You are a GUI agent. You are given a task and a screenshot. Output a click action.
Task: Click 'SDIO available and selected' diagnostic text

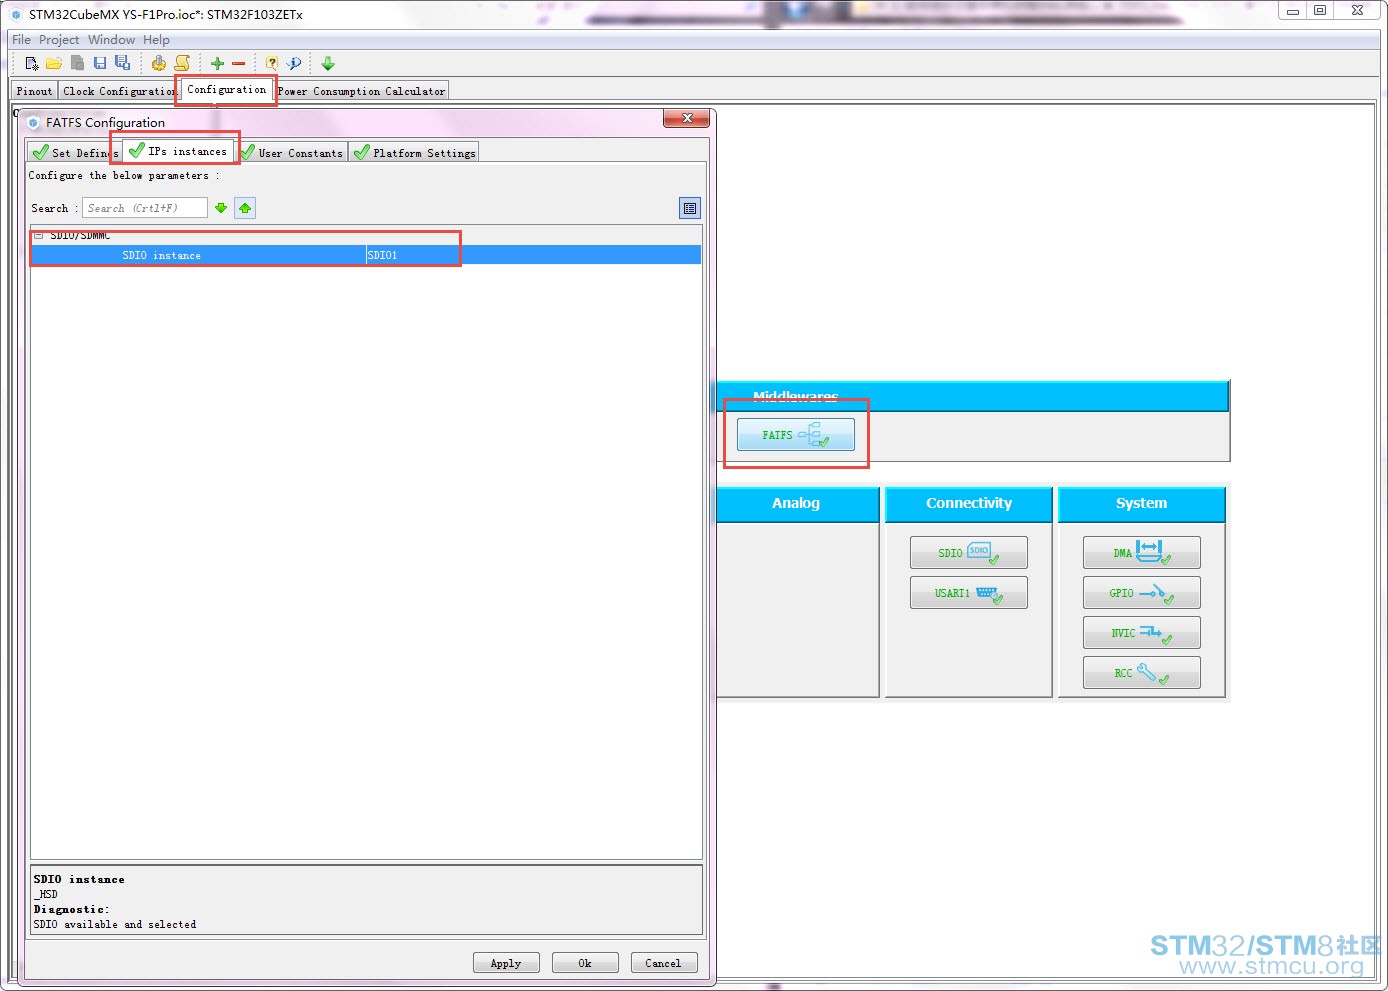pyautogui.click(x=115, y=925)
